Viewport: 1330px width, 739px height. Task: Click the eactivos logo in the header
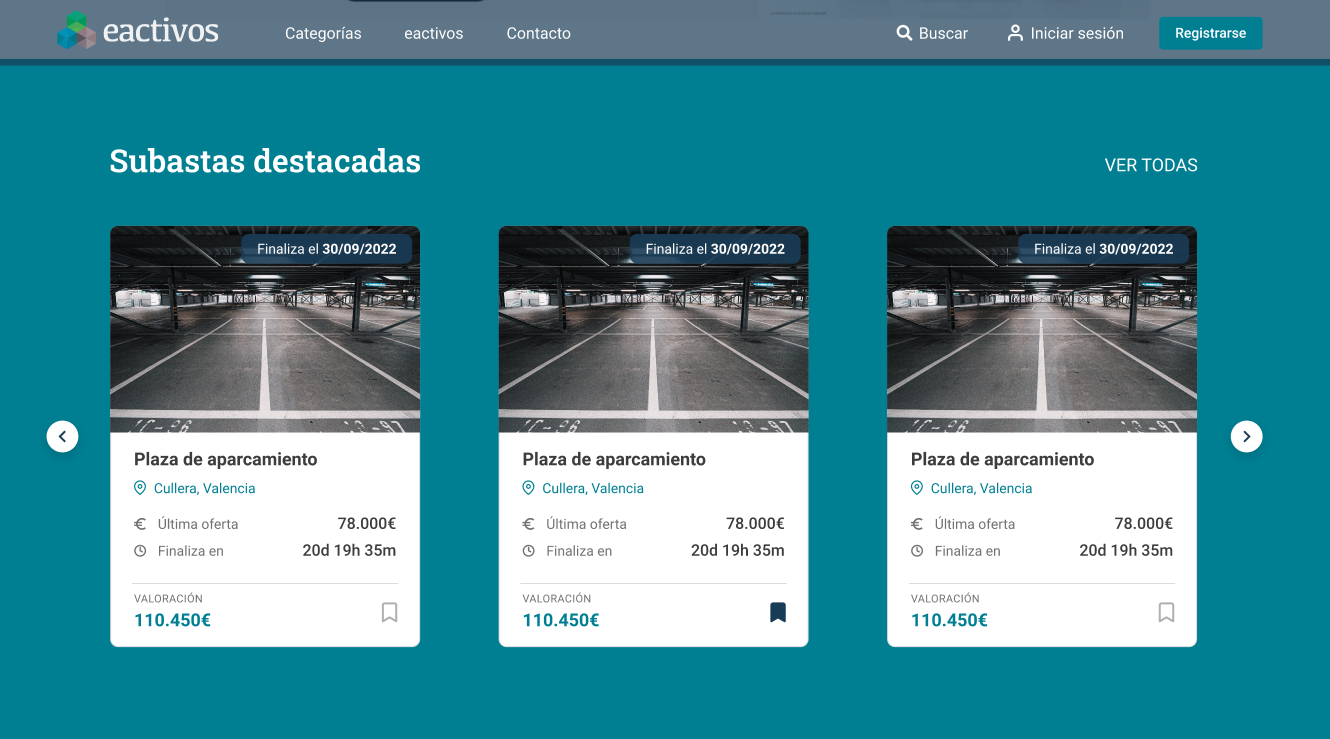(138, 31)
